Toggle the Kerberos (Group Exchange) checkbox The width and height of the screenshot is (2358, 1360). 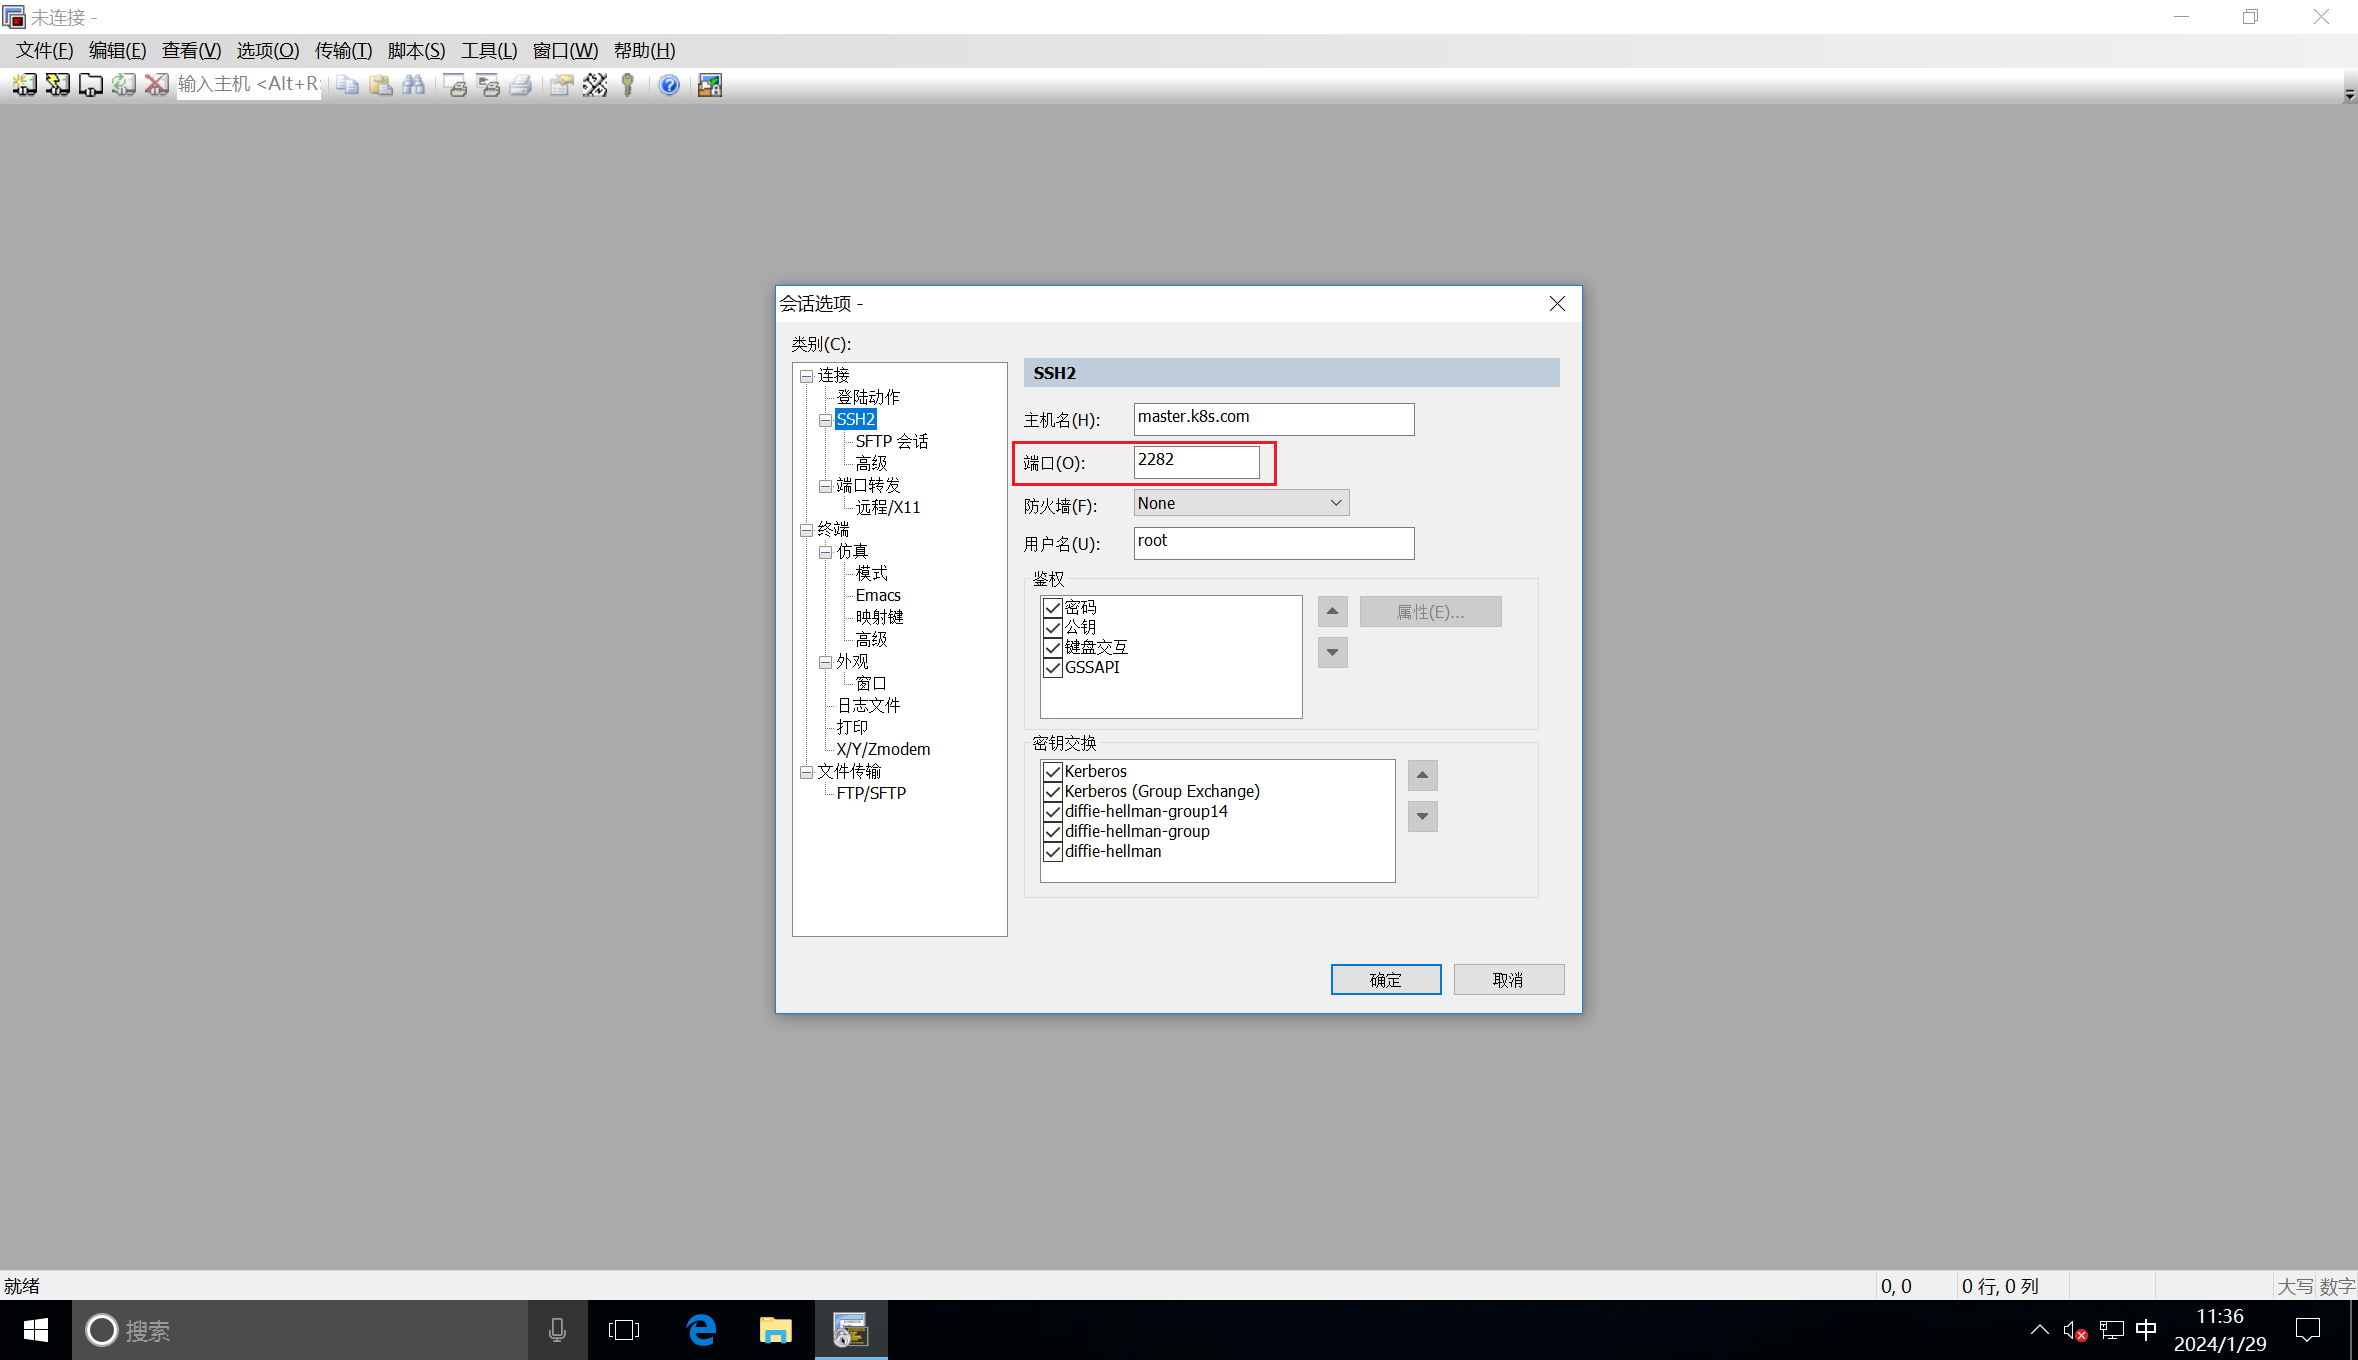tap(1052, 791)
